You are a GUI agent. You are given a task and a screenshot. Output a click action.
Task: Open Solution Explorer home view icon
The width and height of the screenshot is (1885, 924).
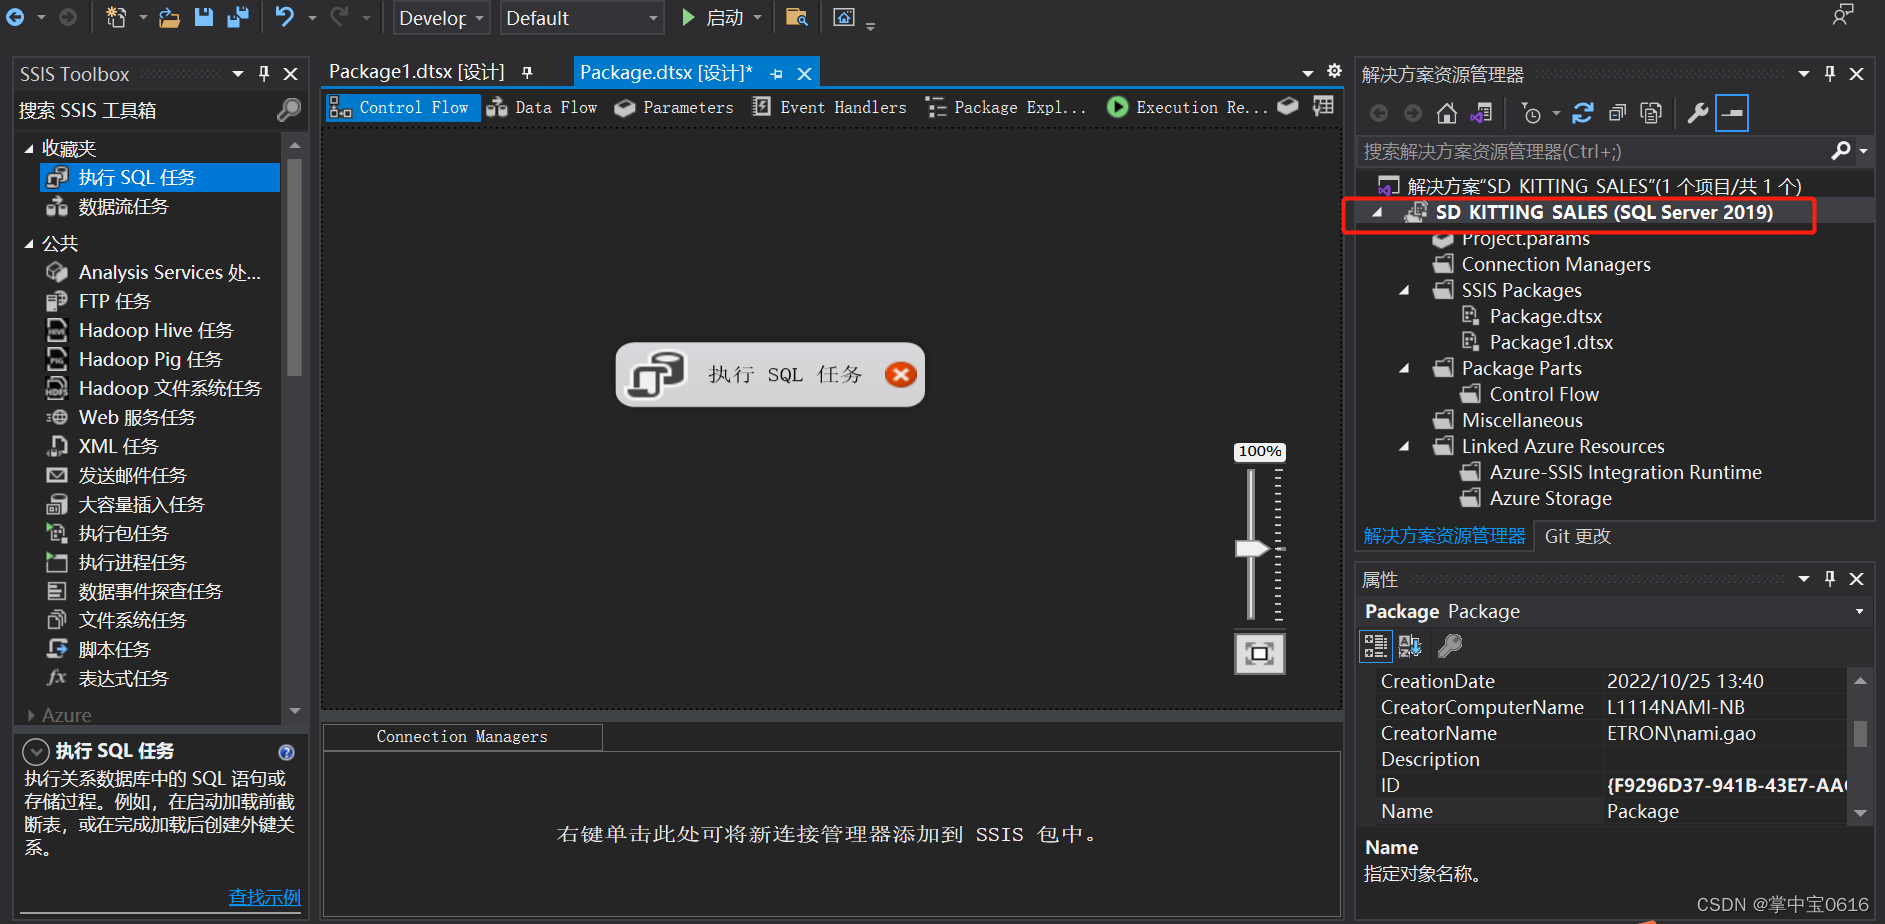tap(1446, 112)
